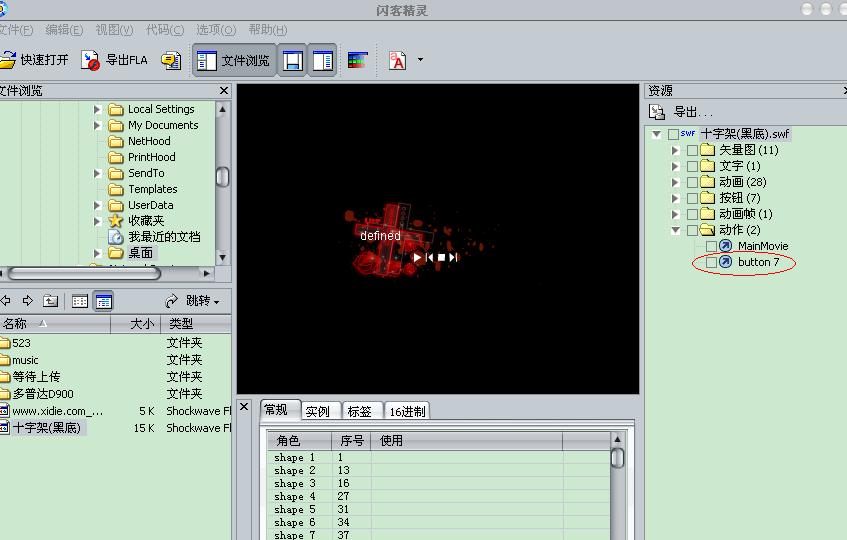Switch to details view icon
The height and width of the screenshot is (540, 847).
[x=103, y=301]
